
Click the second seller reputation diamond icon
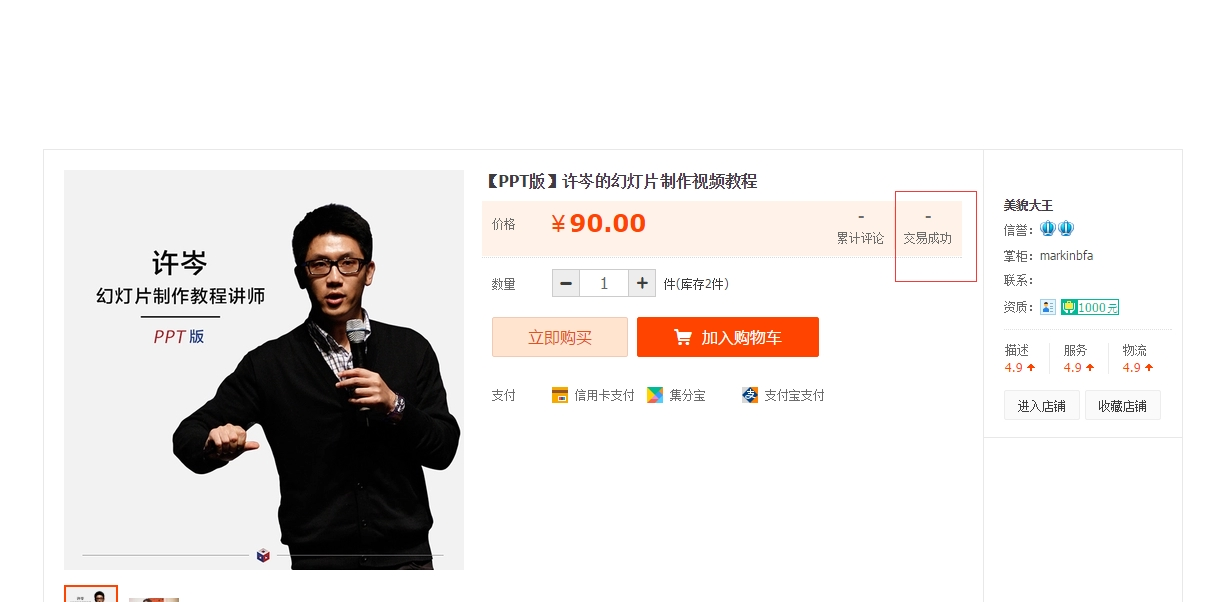pyautogui.click(x=1066, y=229)
